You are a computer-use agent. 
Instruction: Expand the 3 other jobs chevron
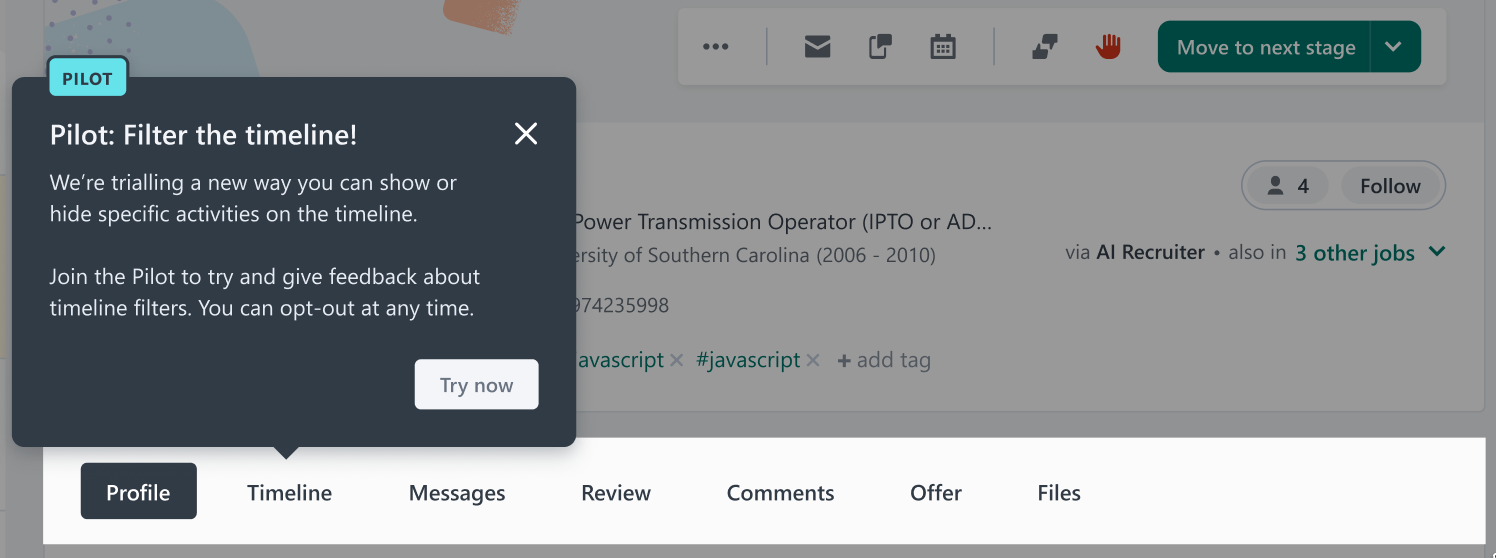point(1437,252)
